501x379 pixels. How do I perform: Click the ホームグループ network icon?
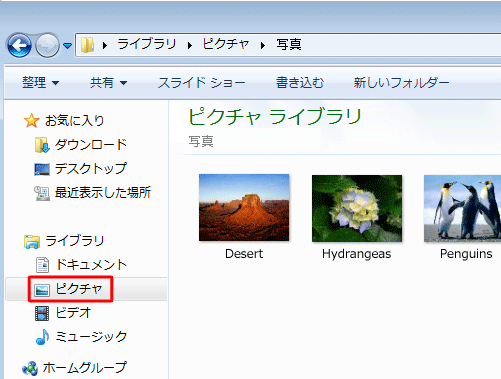[x=30, y=368]
